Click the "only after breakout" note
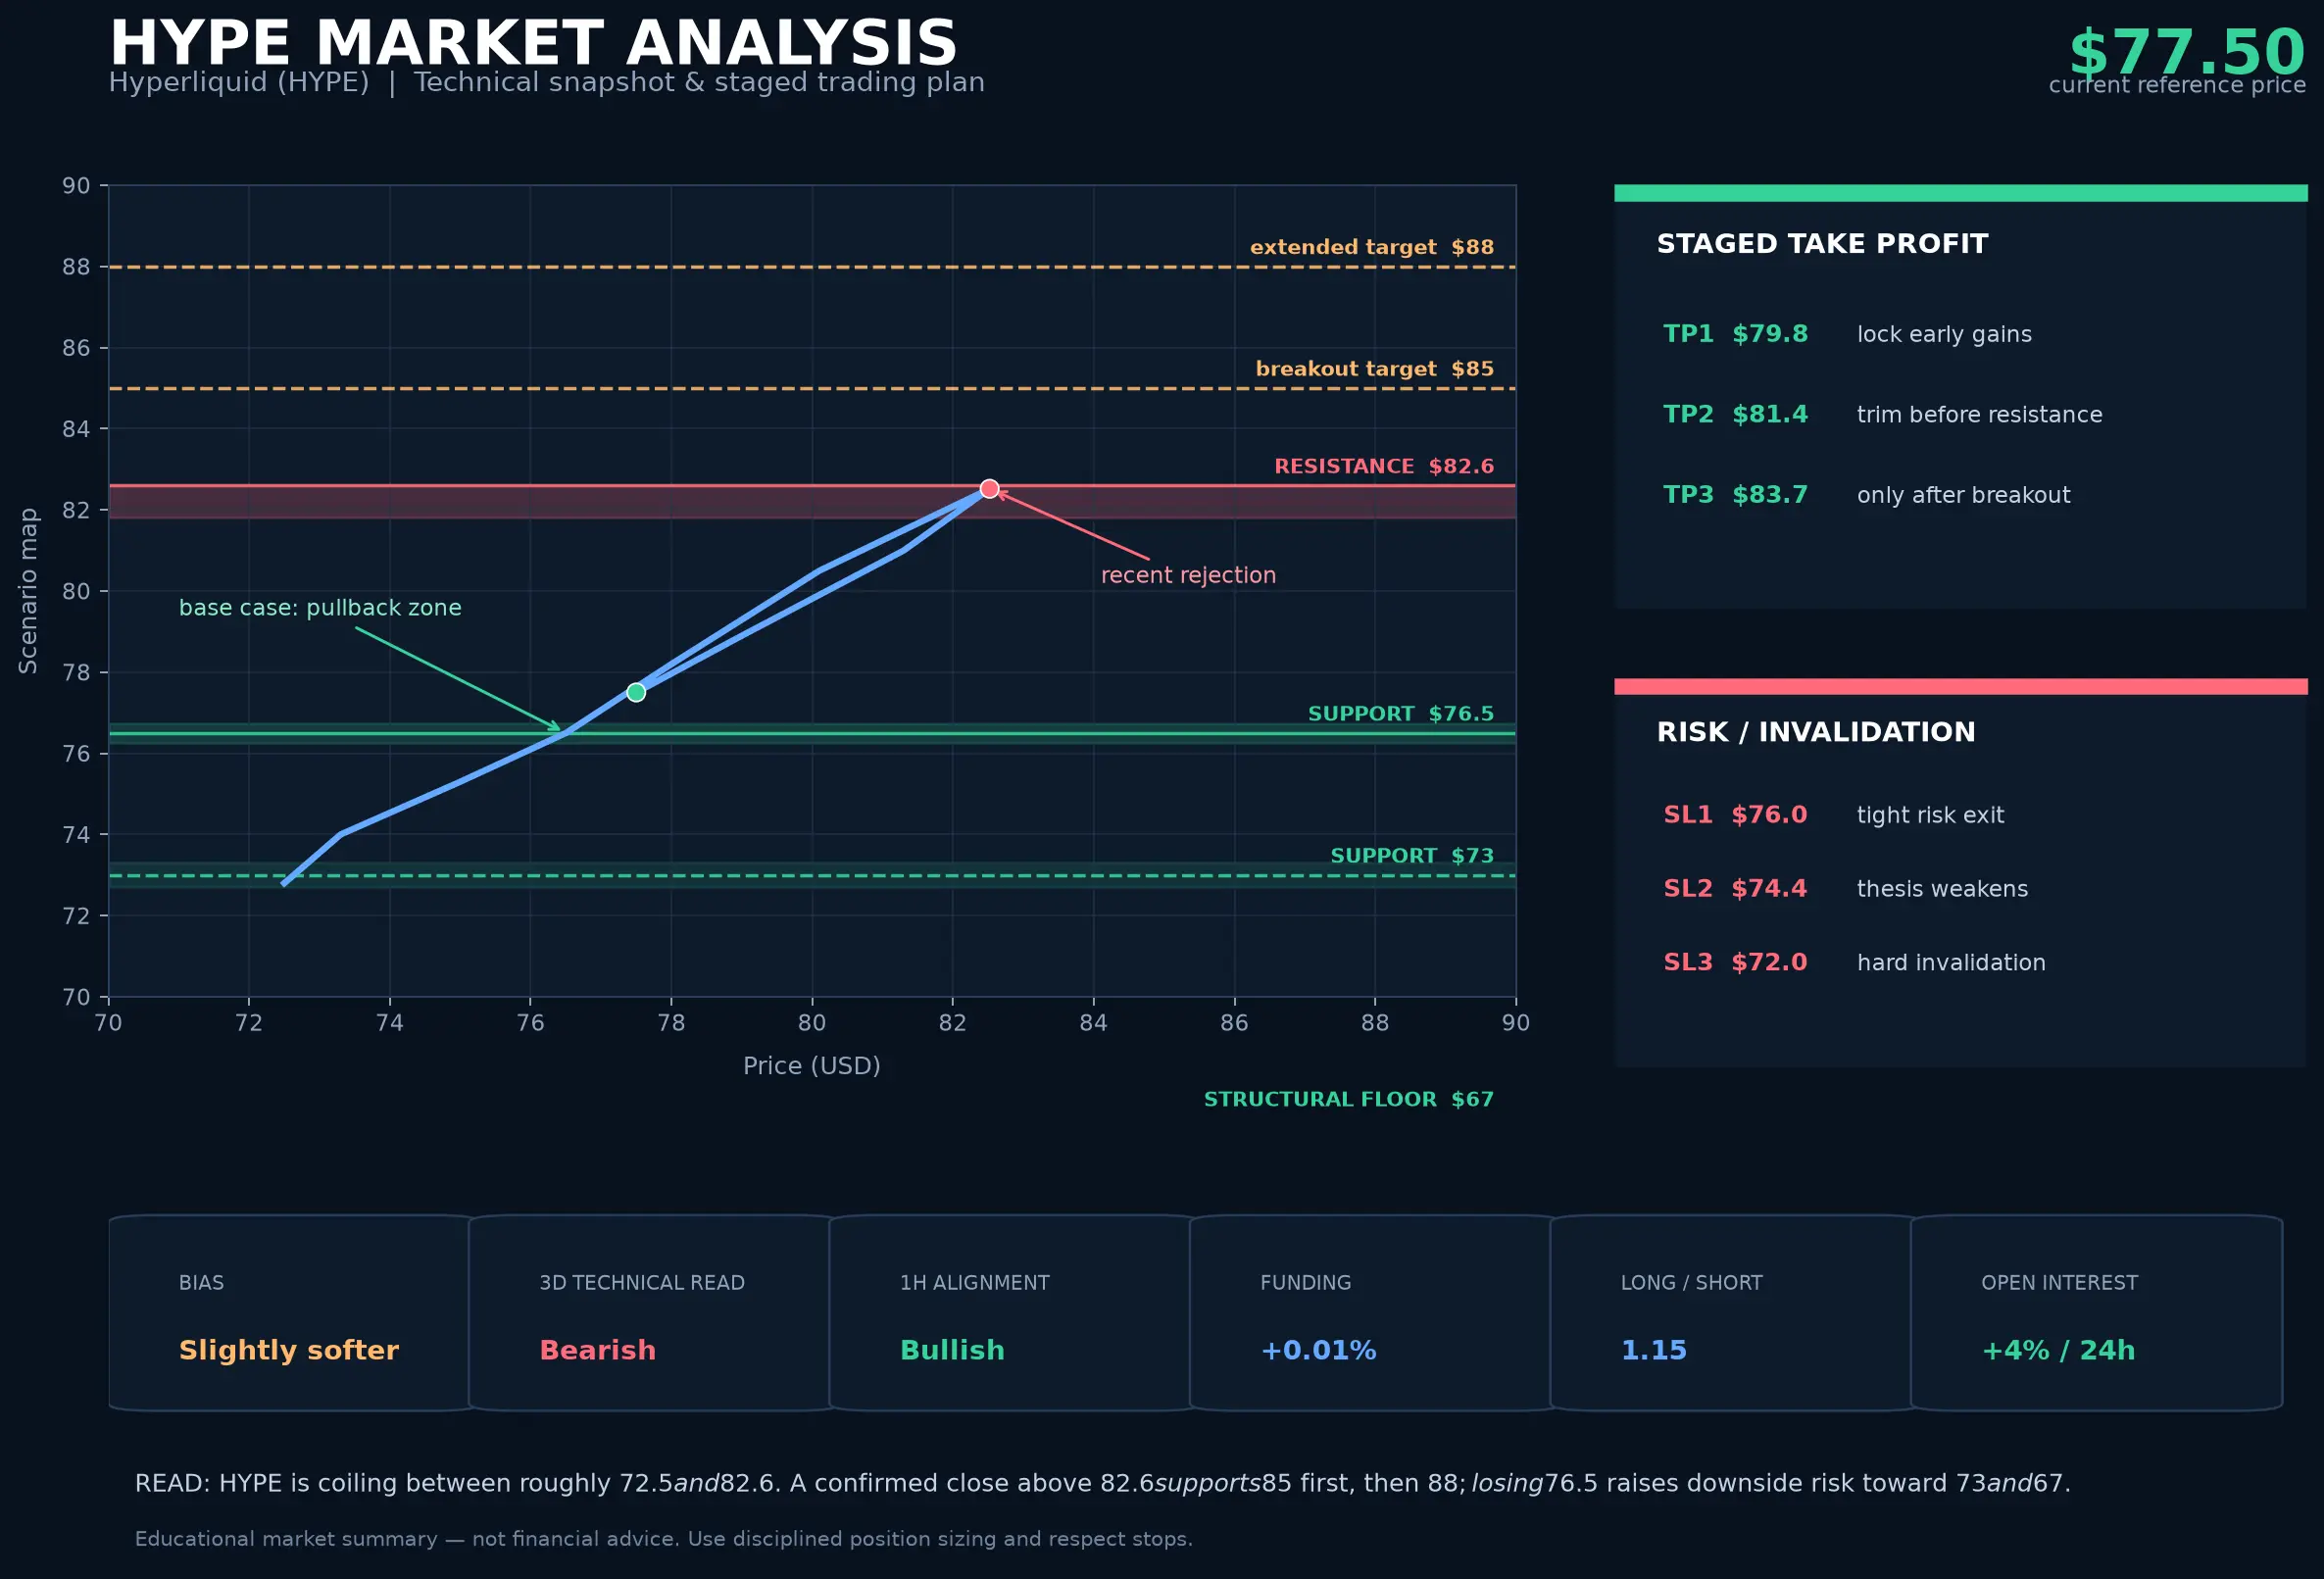Image resolution: width=2324 pixels, height=1579 pixels. pos(1964,496)
